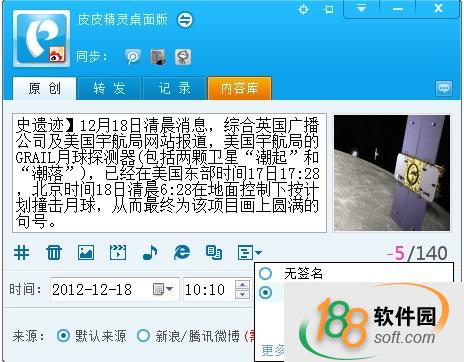Choose the 默认来源 source radio button
The width and height of the screenshot is (464, 362).
63,336
